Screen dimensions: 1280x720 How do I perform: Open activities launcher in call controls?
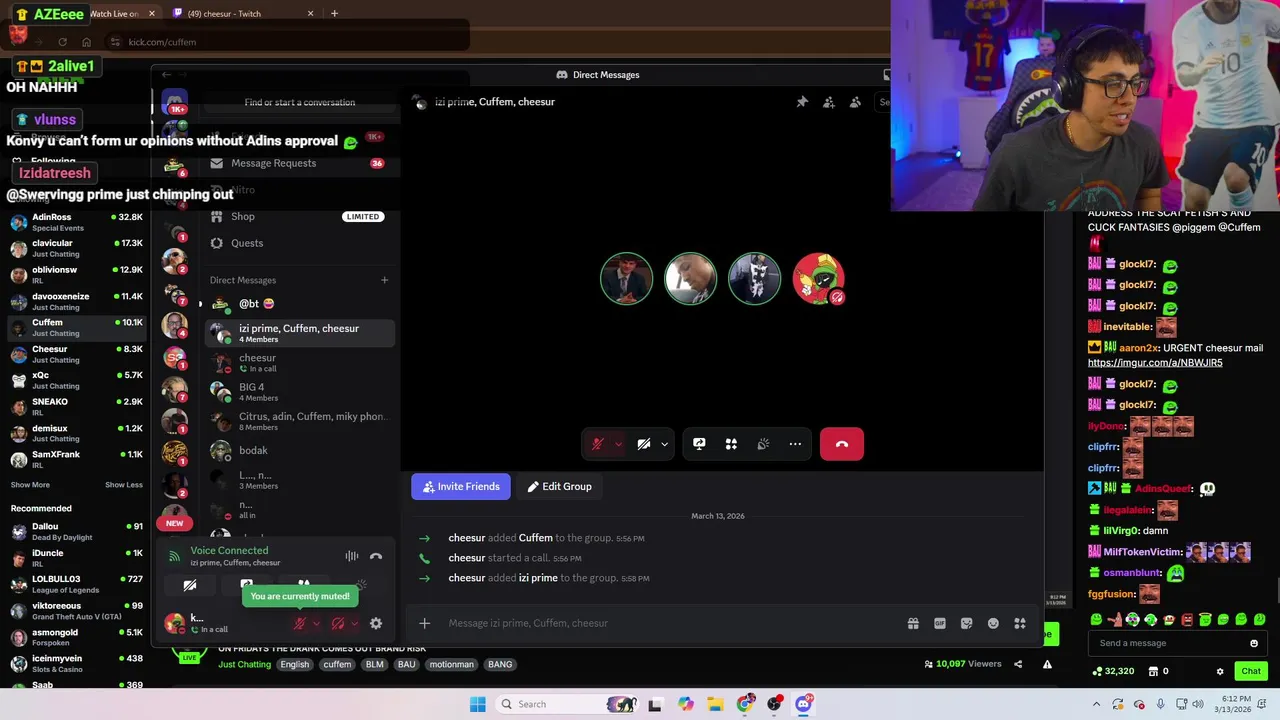pyautogui.click(x=731, y=444)
